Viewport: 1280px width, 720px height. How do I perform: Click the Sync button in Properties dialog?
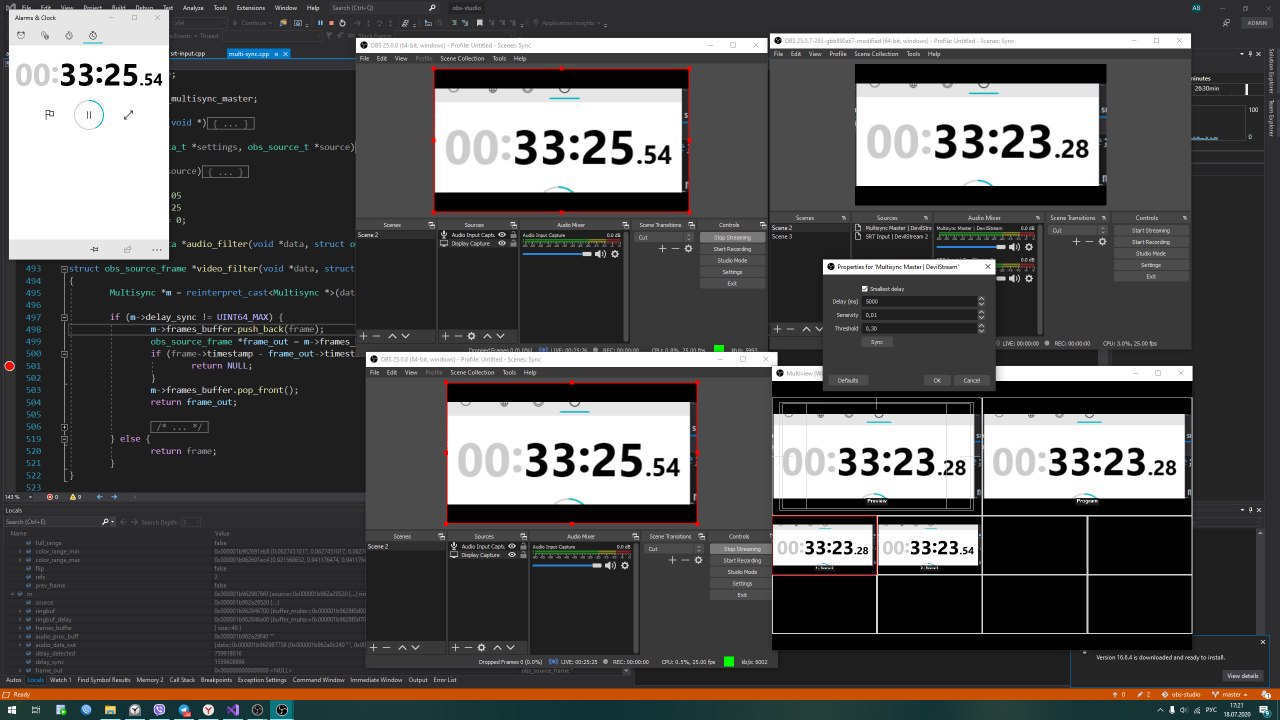(x=877, y=342)
